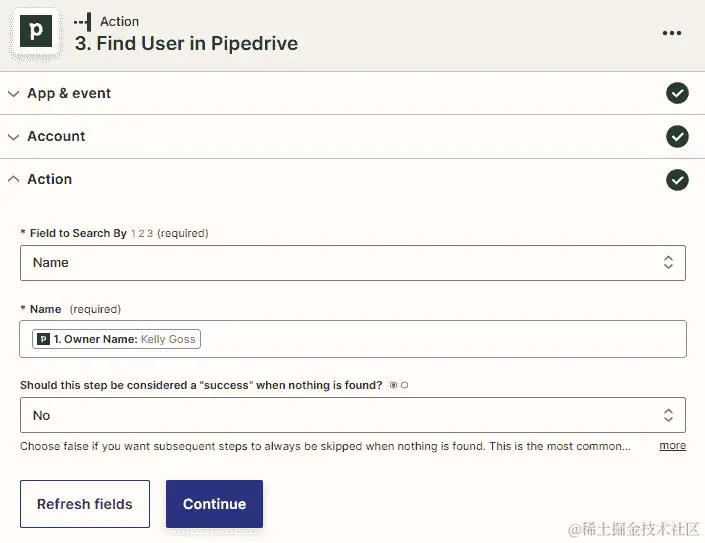
Task: Click the Pipedrive app logo icon
Action: [x=36, y=32]
